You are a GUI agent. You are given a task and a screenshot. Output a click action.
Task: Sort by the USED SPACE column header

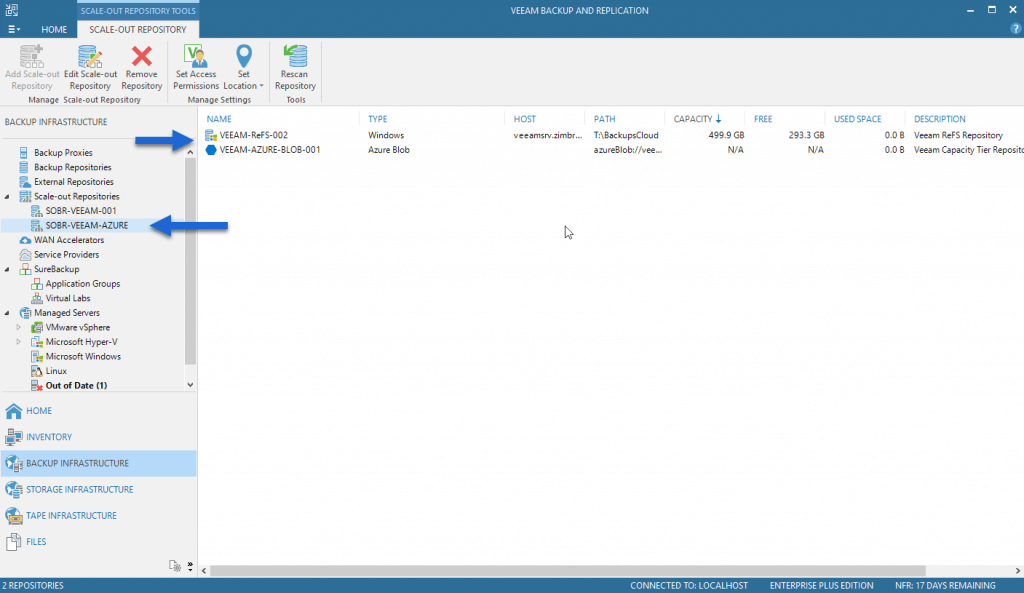[857, 119]
